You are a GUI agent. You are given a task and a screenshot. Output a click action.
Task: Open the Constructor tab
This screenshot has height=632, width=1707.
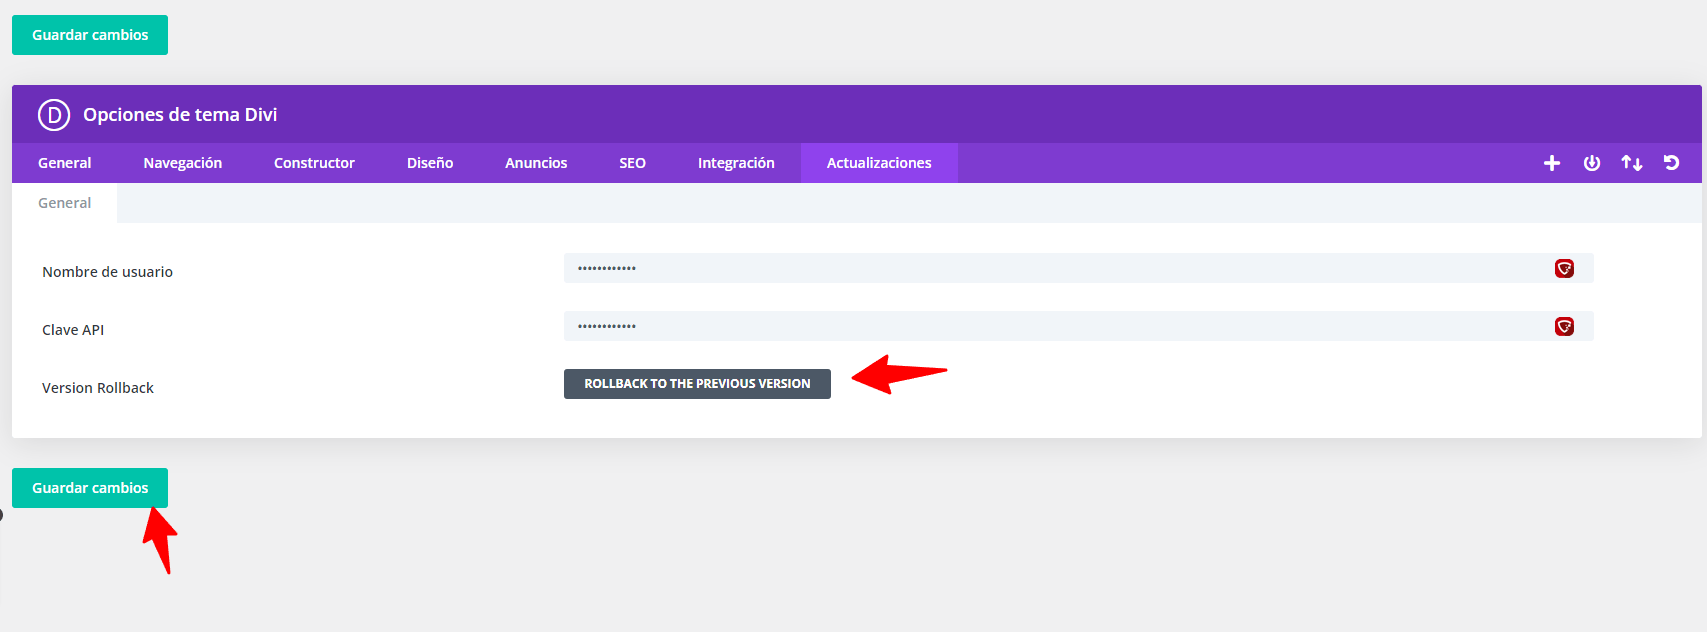(314, 163)
